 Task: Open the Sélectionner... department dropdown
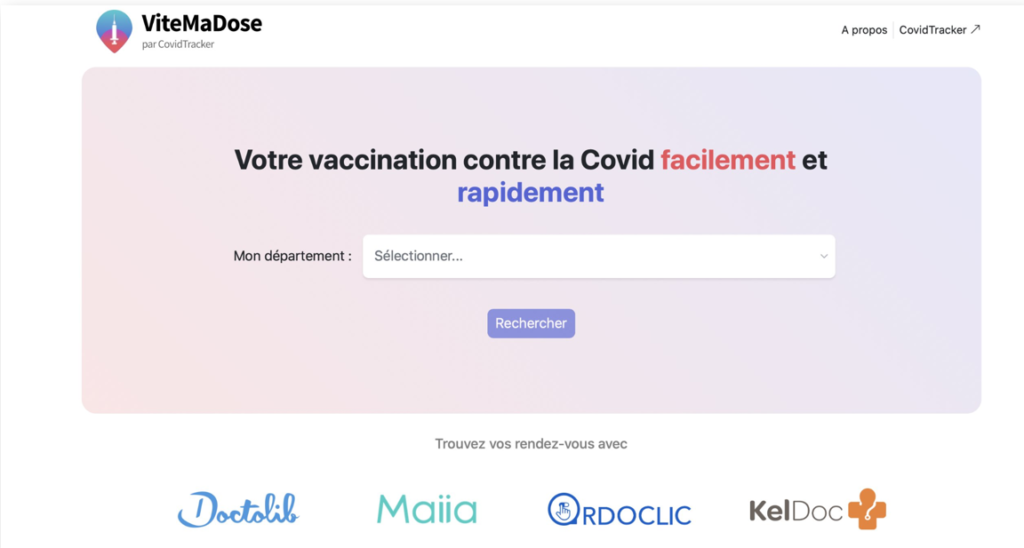[x=599, y=256]
